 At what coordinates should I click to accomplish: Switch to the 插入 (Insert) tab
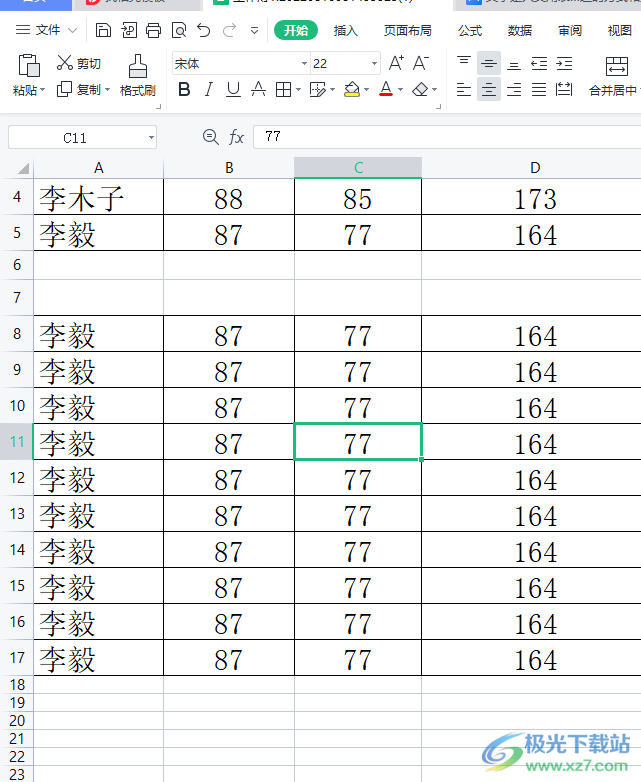[346, 30]
